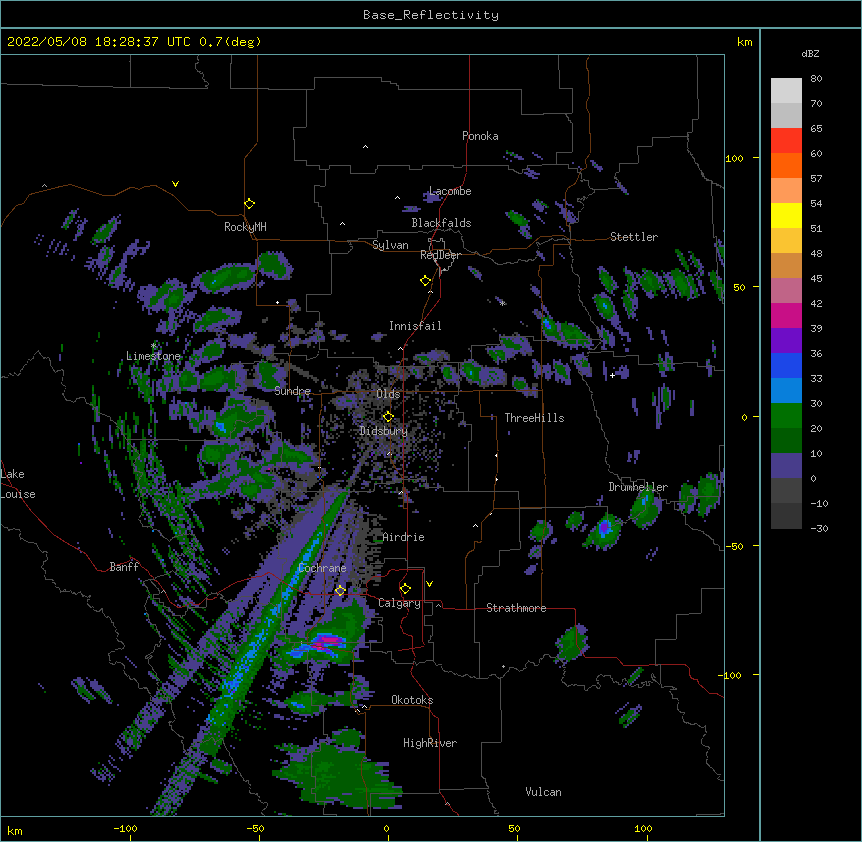Click the Base_Reflectivity title
Screen dimensions: 862x842
click(x=431, y=15)
